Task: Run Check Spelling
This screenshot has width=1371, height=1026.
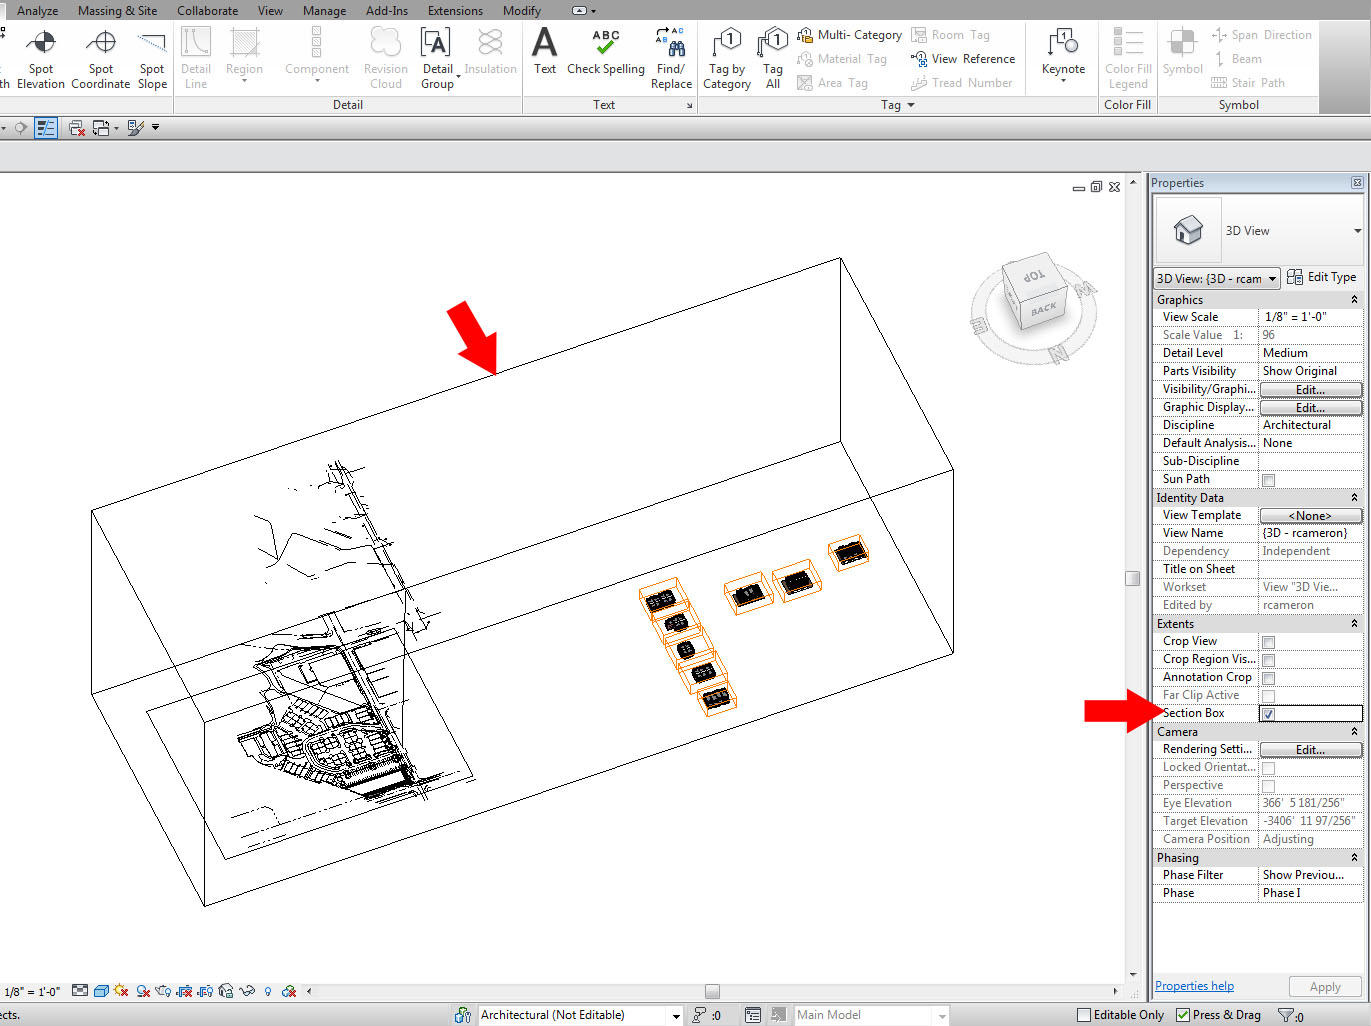Action: (x=606, y=52)
